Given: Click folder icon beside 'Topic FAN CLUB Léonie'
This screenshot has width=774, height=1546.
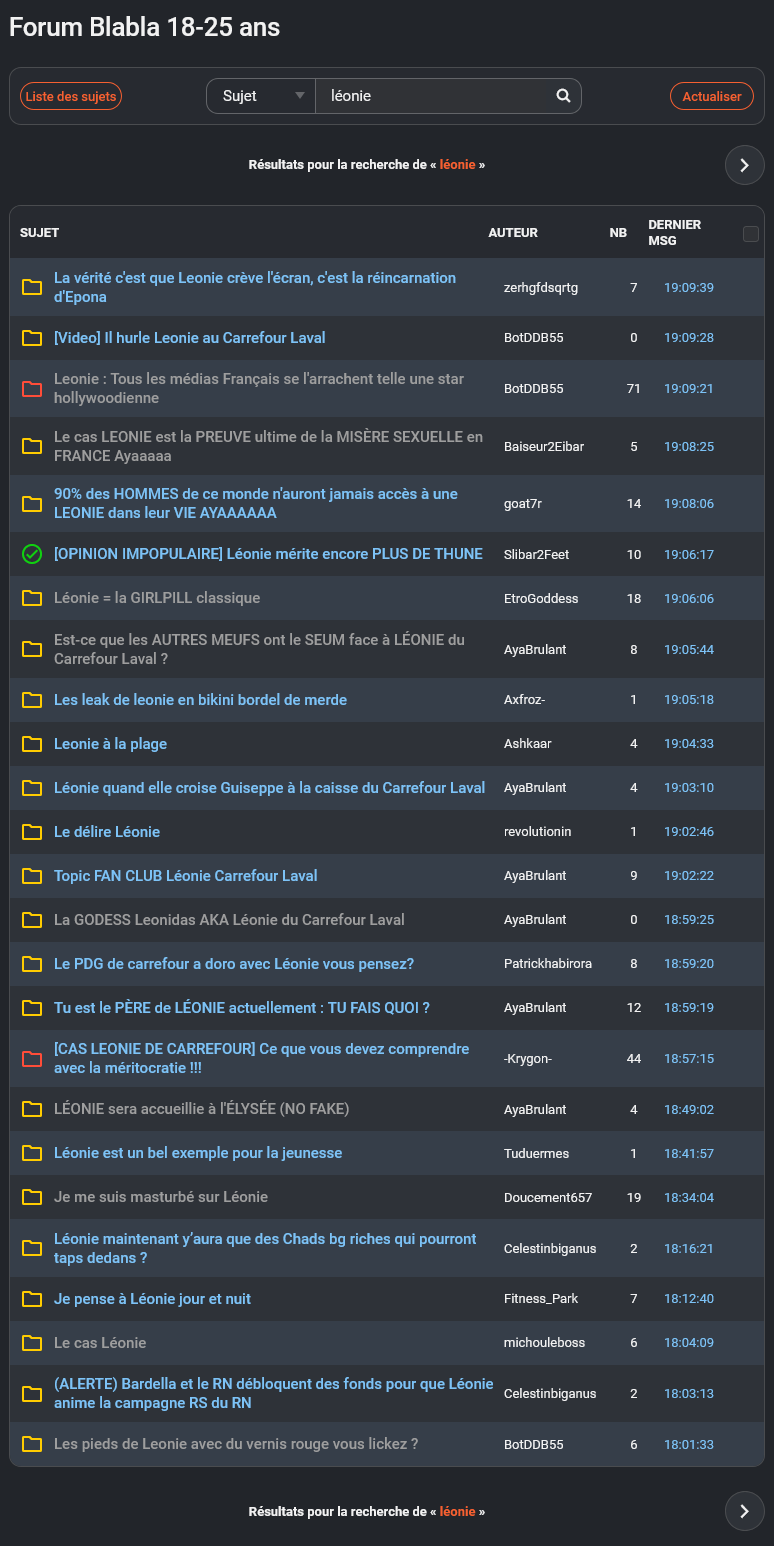Looking at the screenshot, I should pyautogui.click(x=32, y=876).
